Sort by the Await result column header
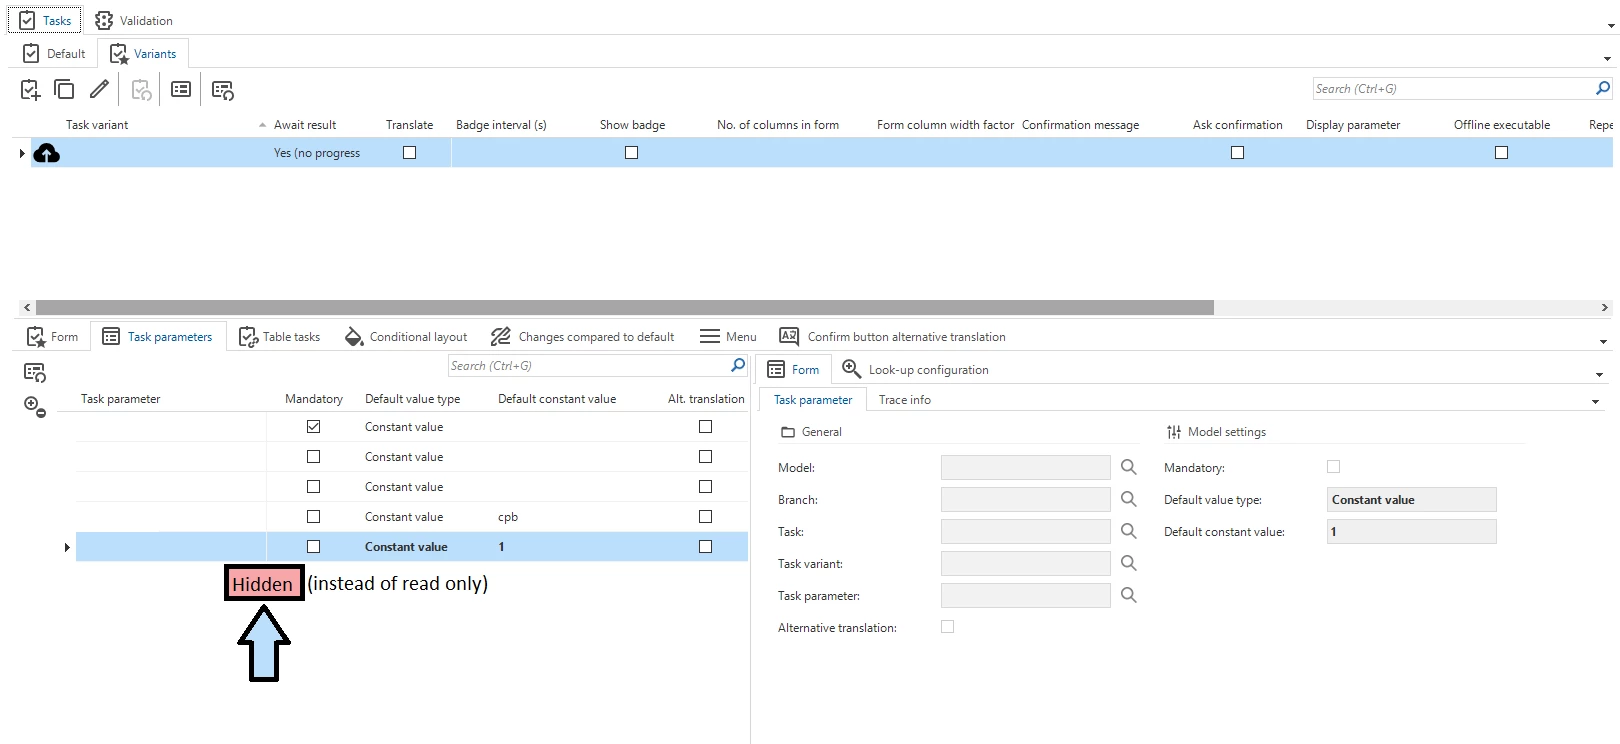Image resolution: width=1620 pixels, height=744 pixels. 305,125
